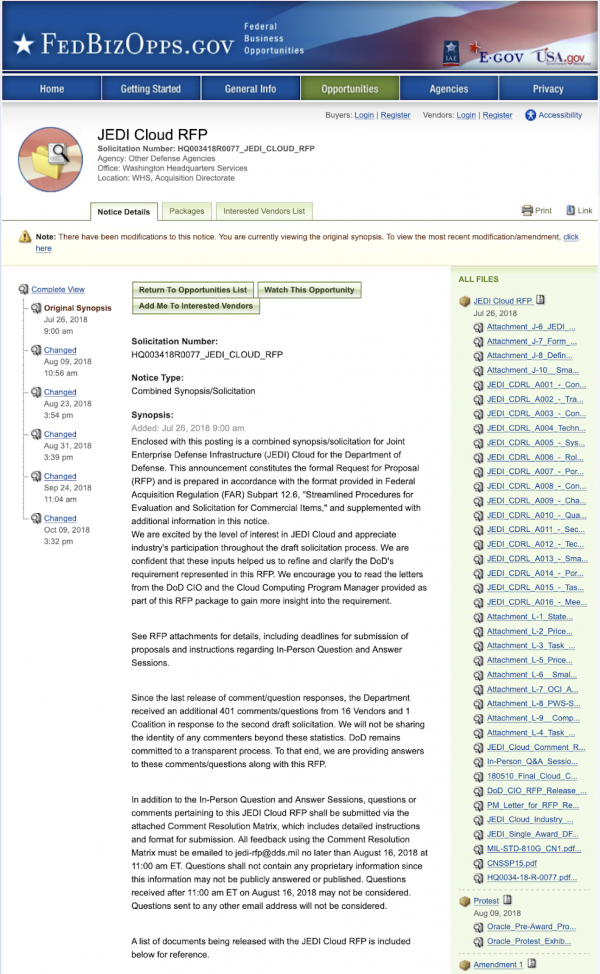The height and width of the screenshot is (974, 600).
Task: Open the Protest package link
Action: 486,901
